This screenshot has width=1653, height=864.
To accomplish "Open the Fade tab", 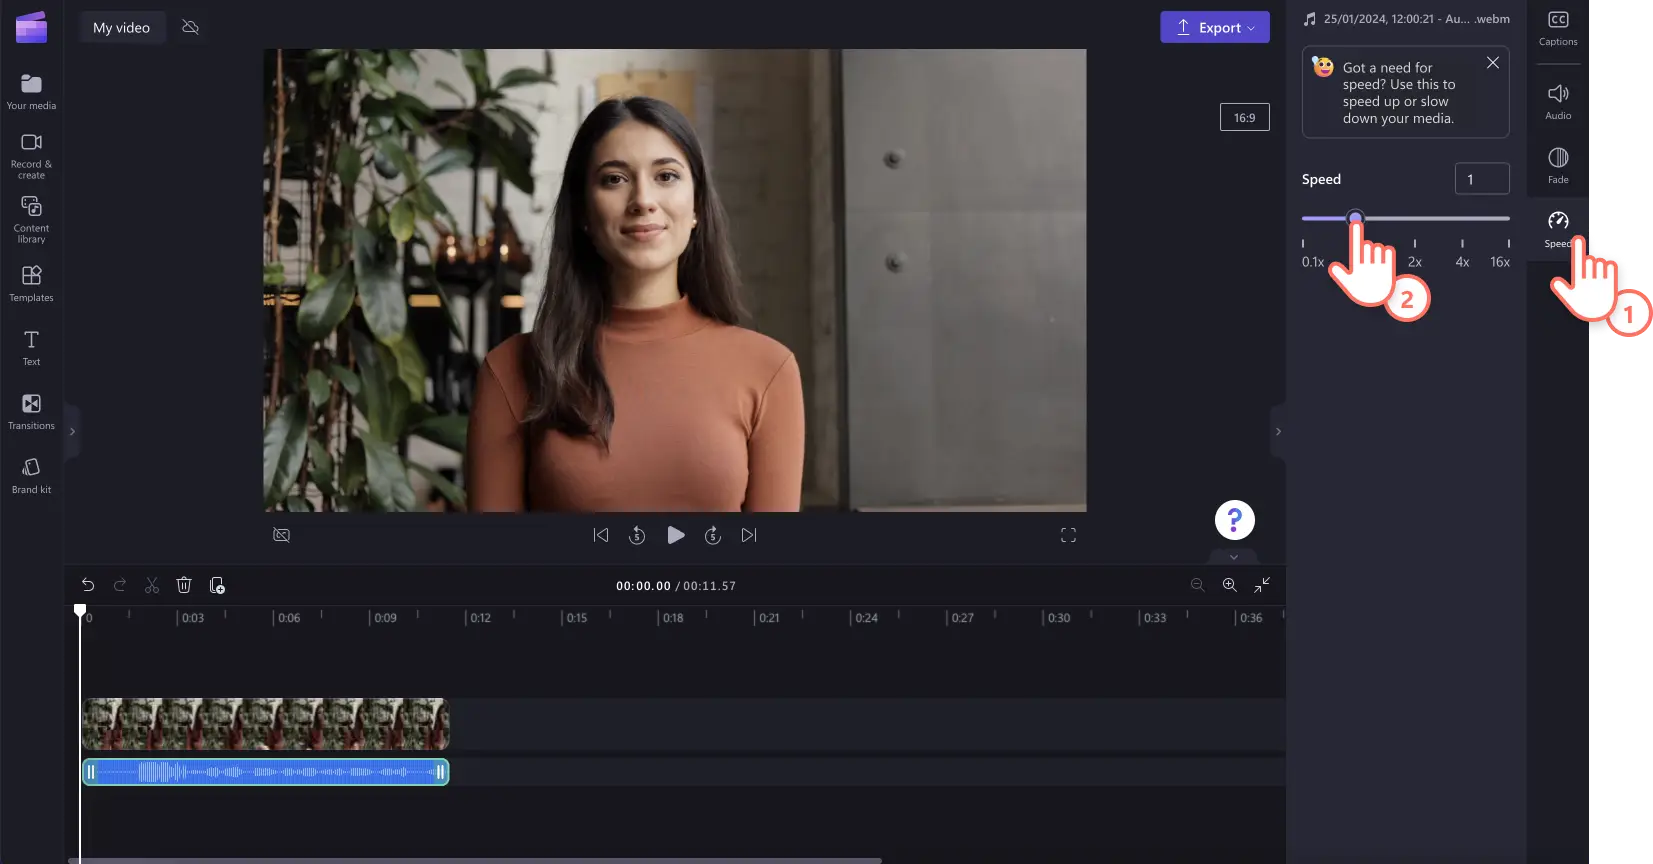I will [x=1558, y=166].
